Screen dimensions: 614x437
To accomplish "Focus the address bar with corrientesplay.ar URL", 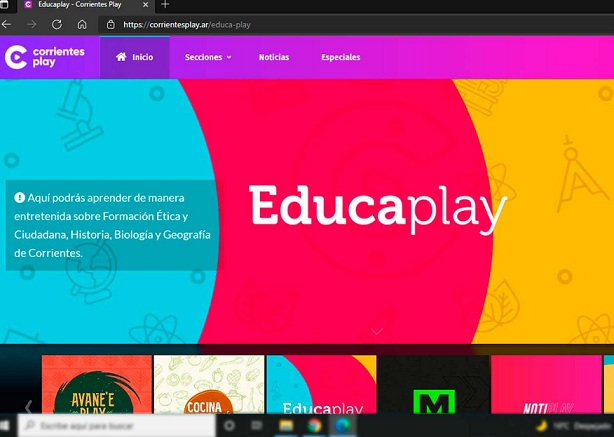I will (x=356, y=25).
